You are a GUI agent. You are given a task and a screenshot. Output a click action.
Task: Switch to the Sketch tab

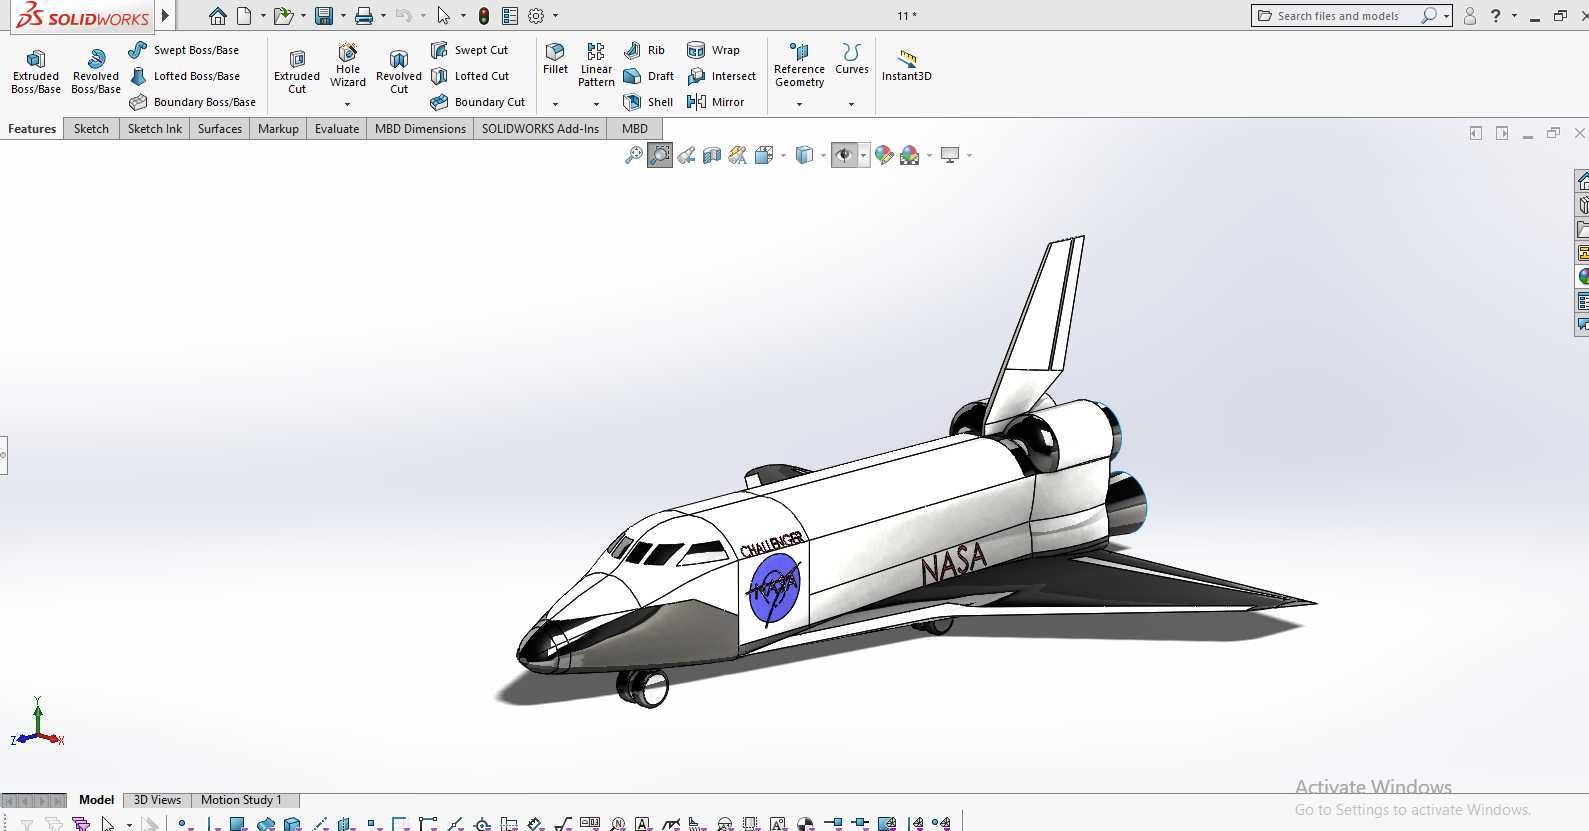[x=91, y=128]
